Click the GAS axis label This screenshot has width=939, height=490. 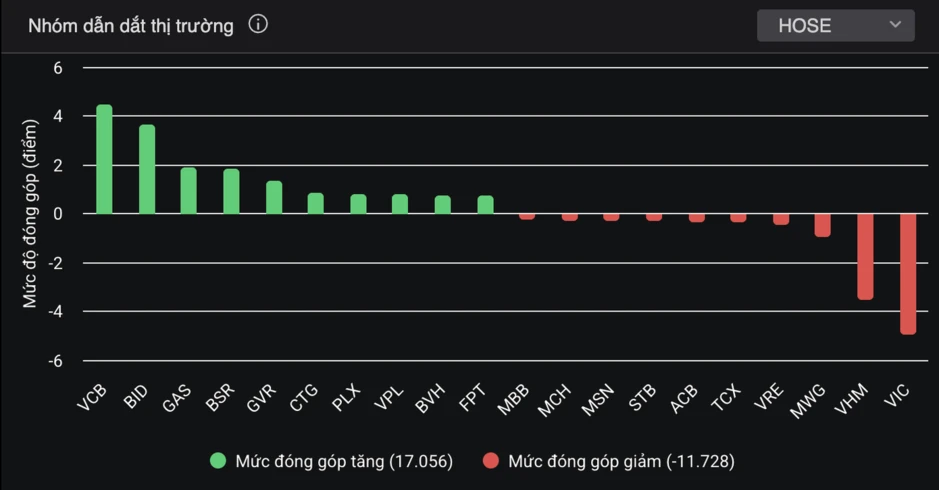click(177, 398)
